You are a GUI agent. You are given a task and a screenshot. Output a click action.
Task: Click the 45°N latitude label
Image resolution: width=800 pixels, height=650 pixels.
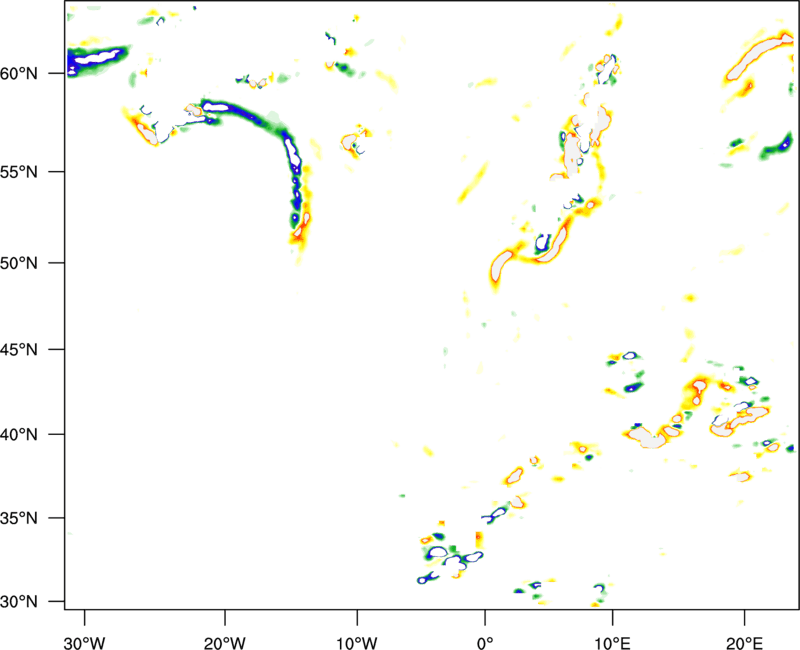coord(19,350)
